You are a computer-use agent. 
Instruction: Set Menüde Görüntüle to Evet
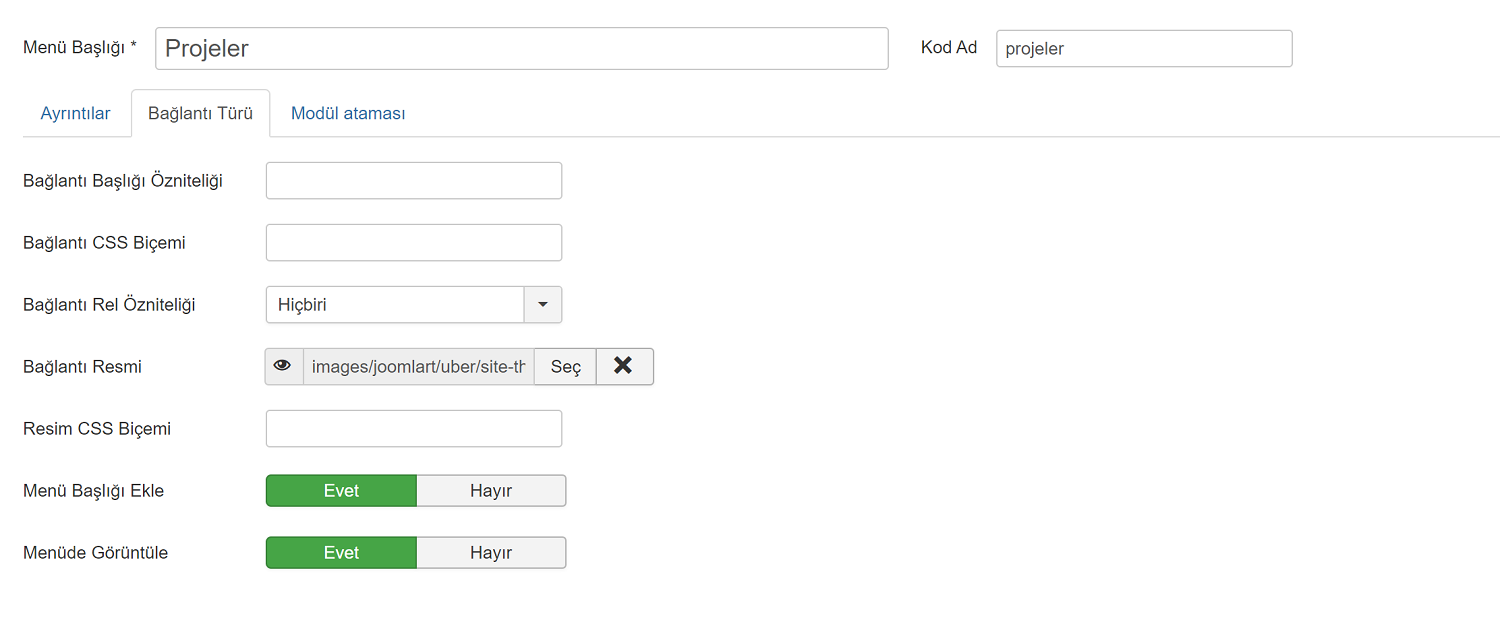[341, 553]
